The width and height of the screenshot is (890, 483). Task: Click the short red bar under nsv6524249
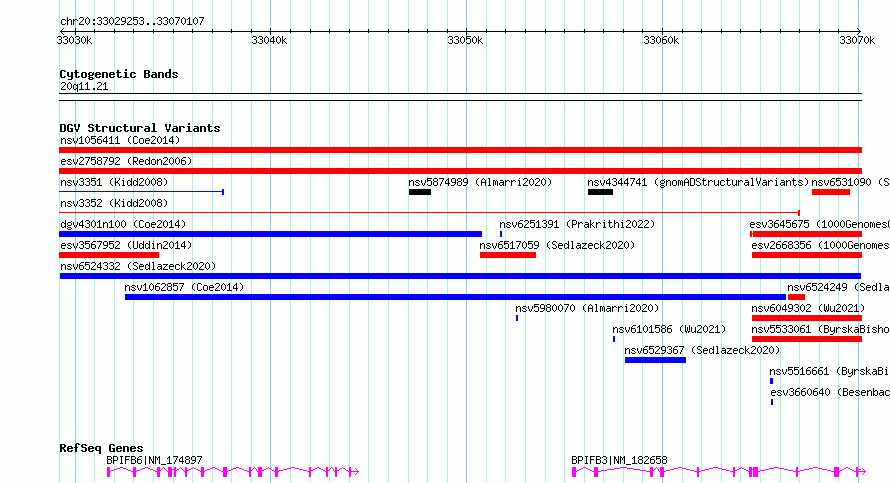point(796,297)
